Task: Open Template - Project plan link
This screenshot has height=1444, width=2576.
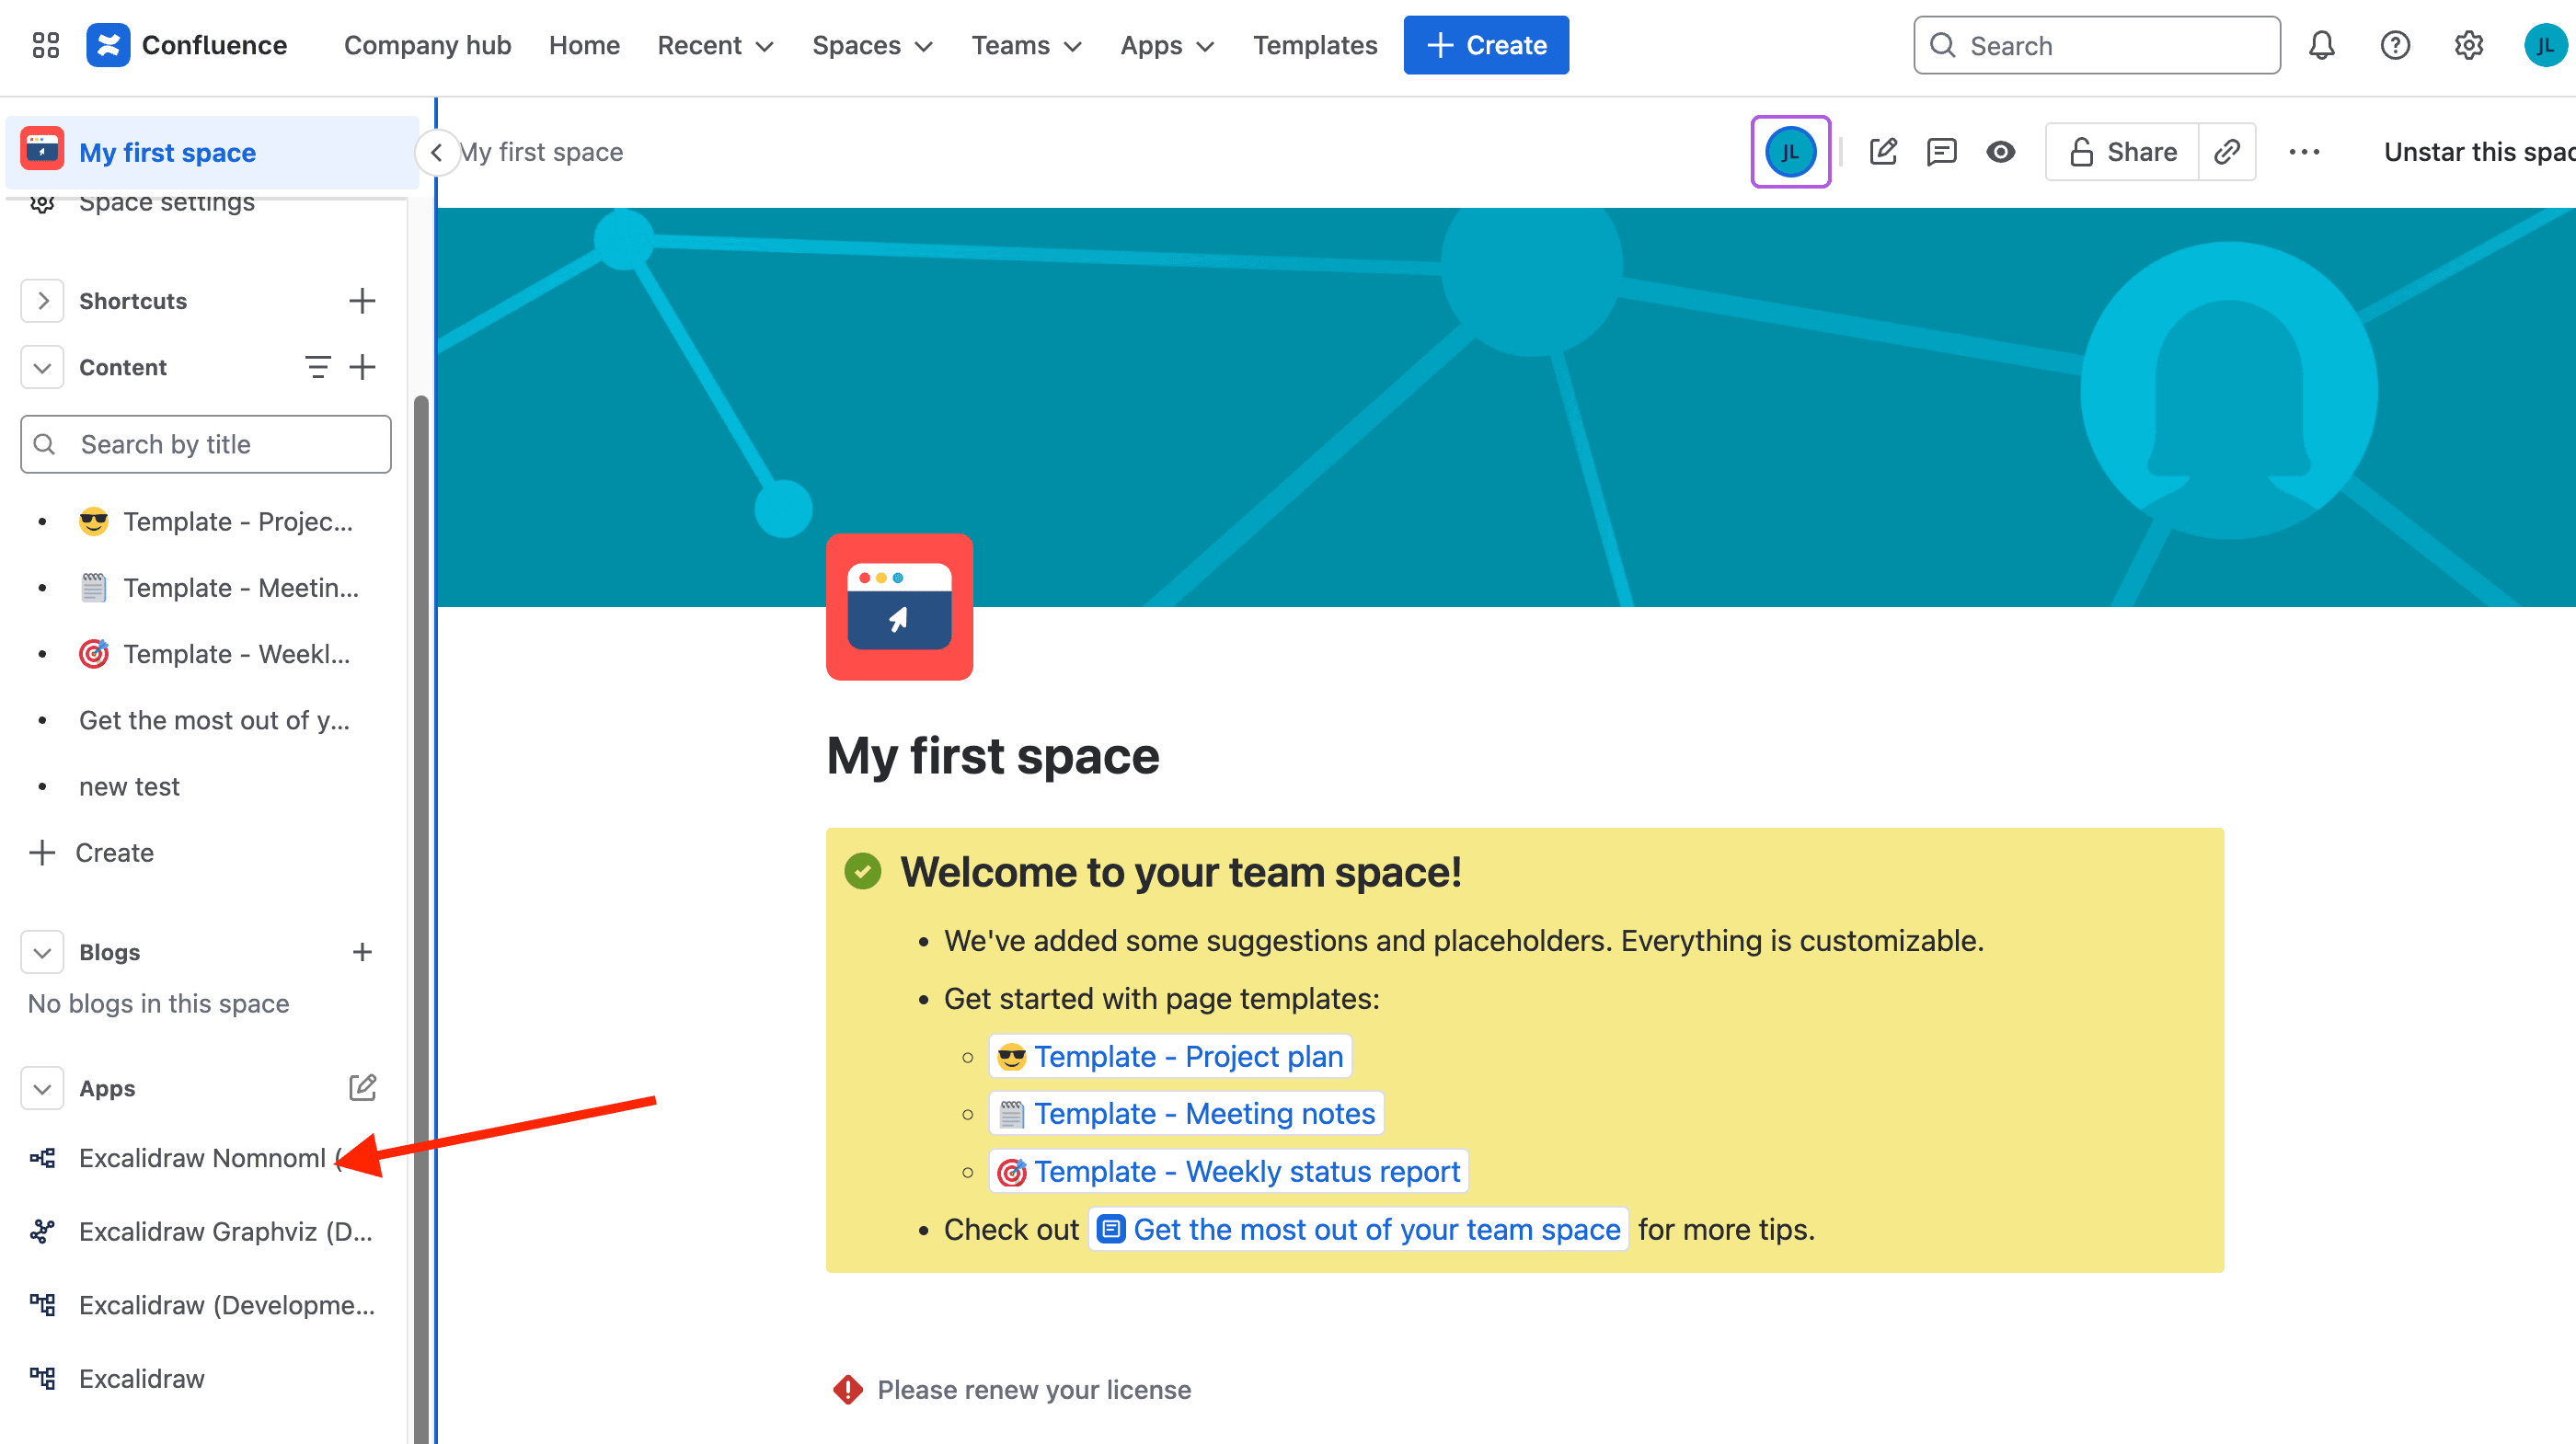Action: pyautogui.click(x=1170, y=1056)
